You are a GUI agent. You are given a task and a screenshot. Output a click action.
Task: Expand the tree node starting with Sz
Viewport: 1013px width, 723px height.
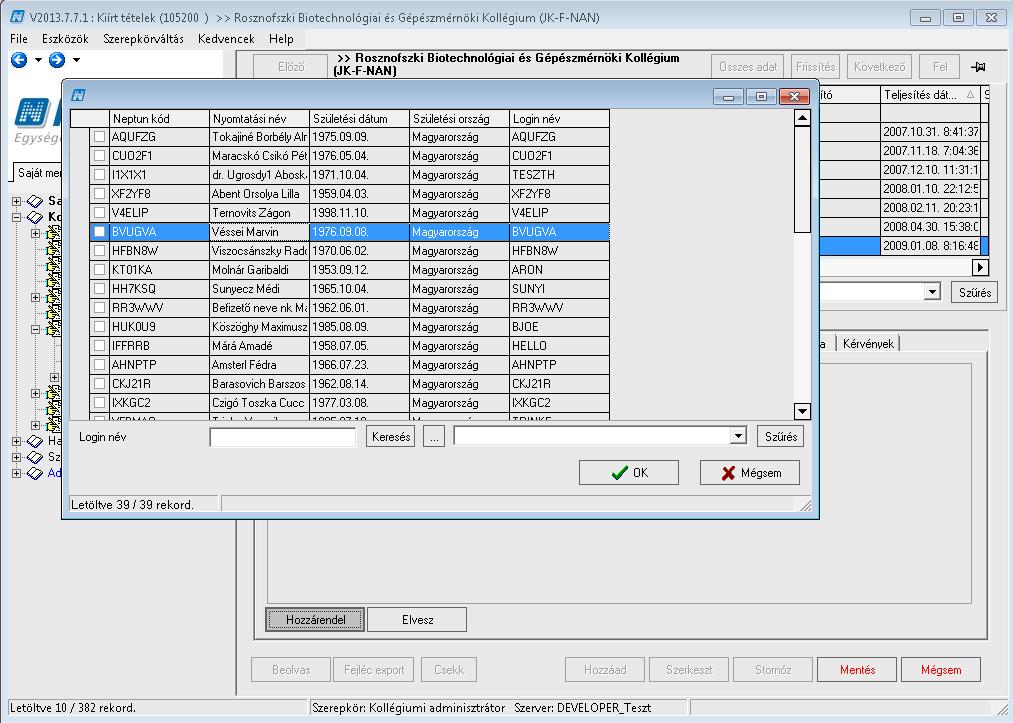(17, 457)
